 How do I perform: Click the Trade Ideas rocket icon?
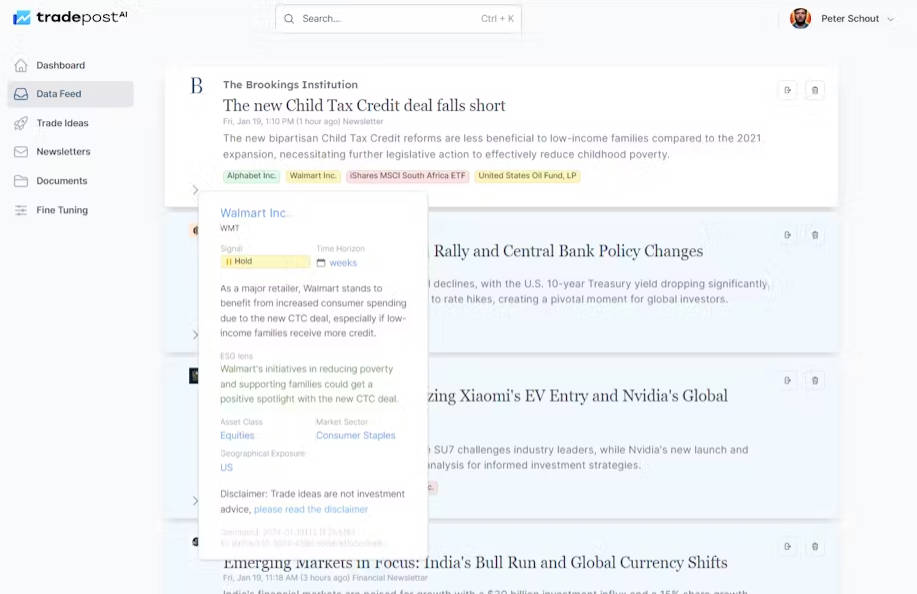tap(21, 123)
